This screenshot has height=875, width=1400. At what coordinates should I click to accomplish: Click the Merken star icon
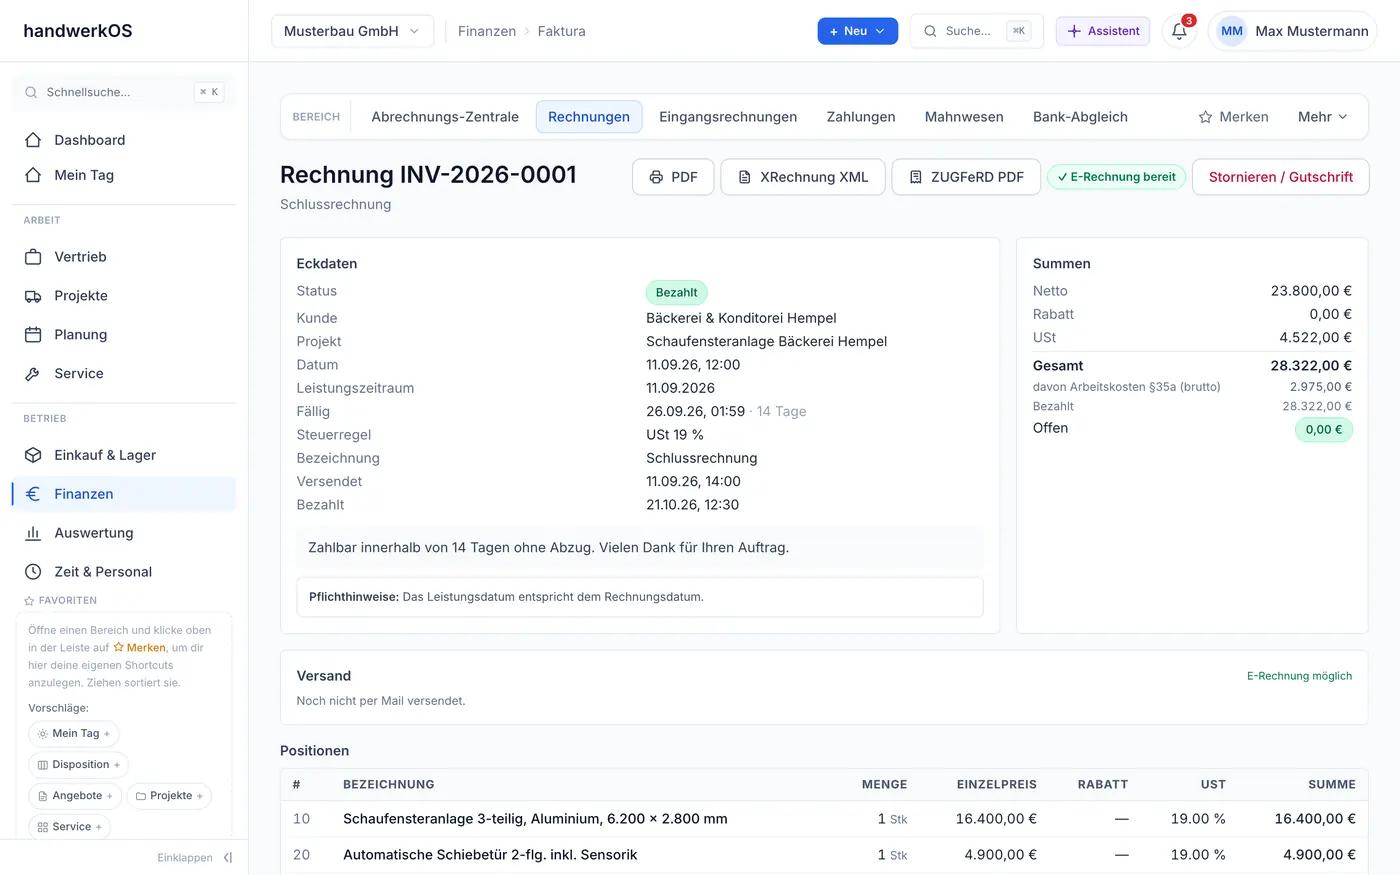point(1205,117)
